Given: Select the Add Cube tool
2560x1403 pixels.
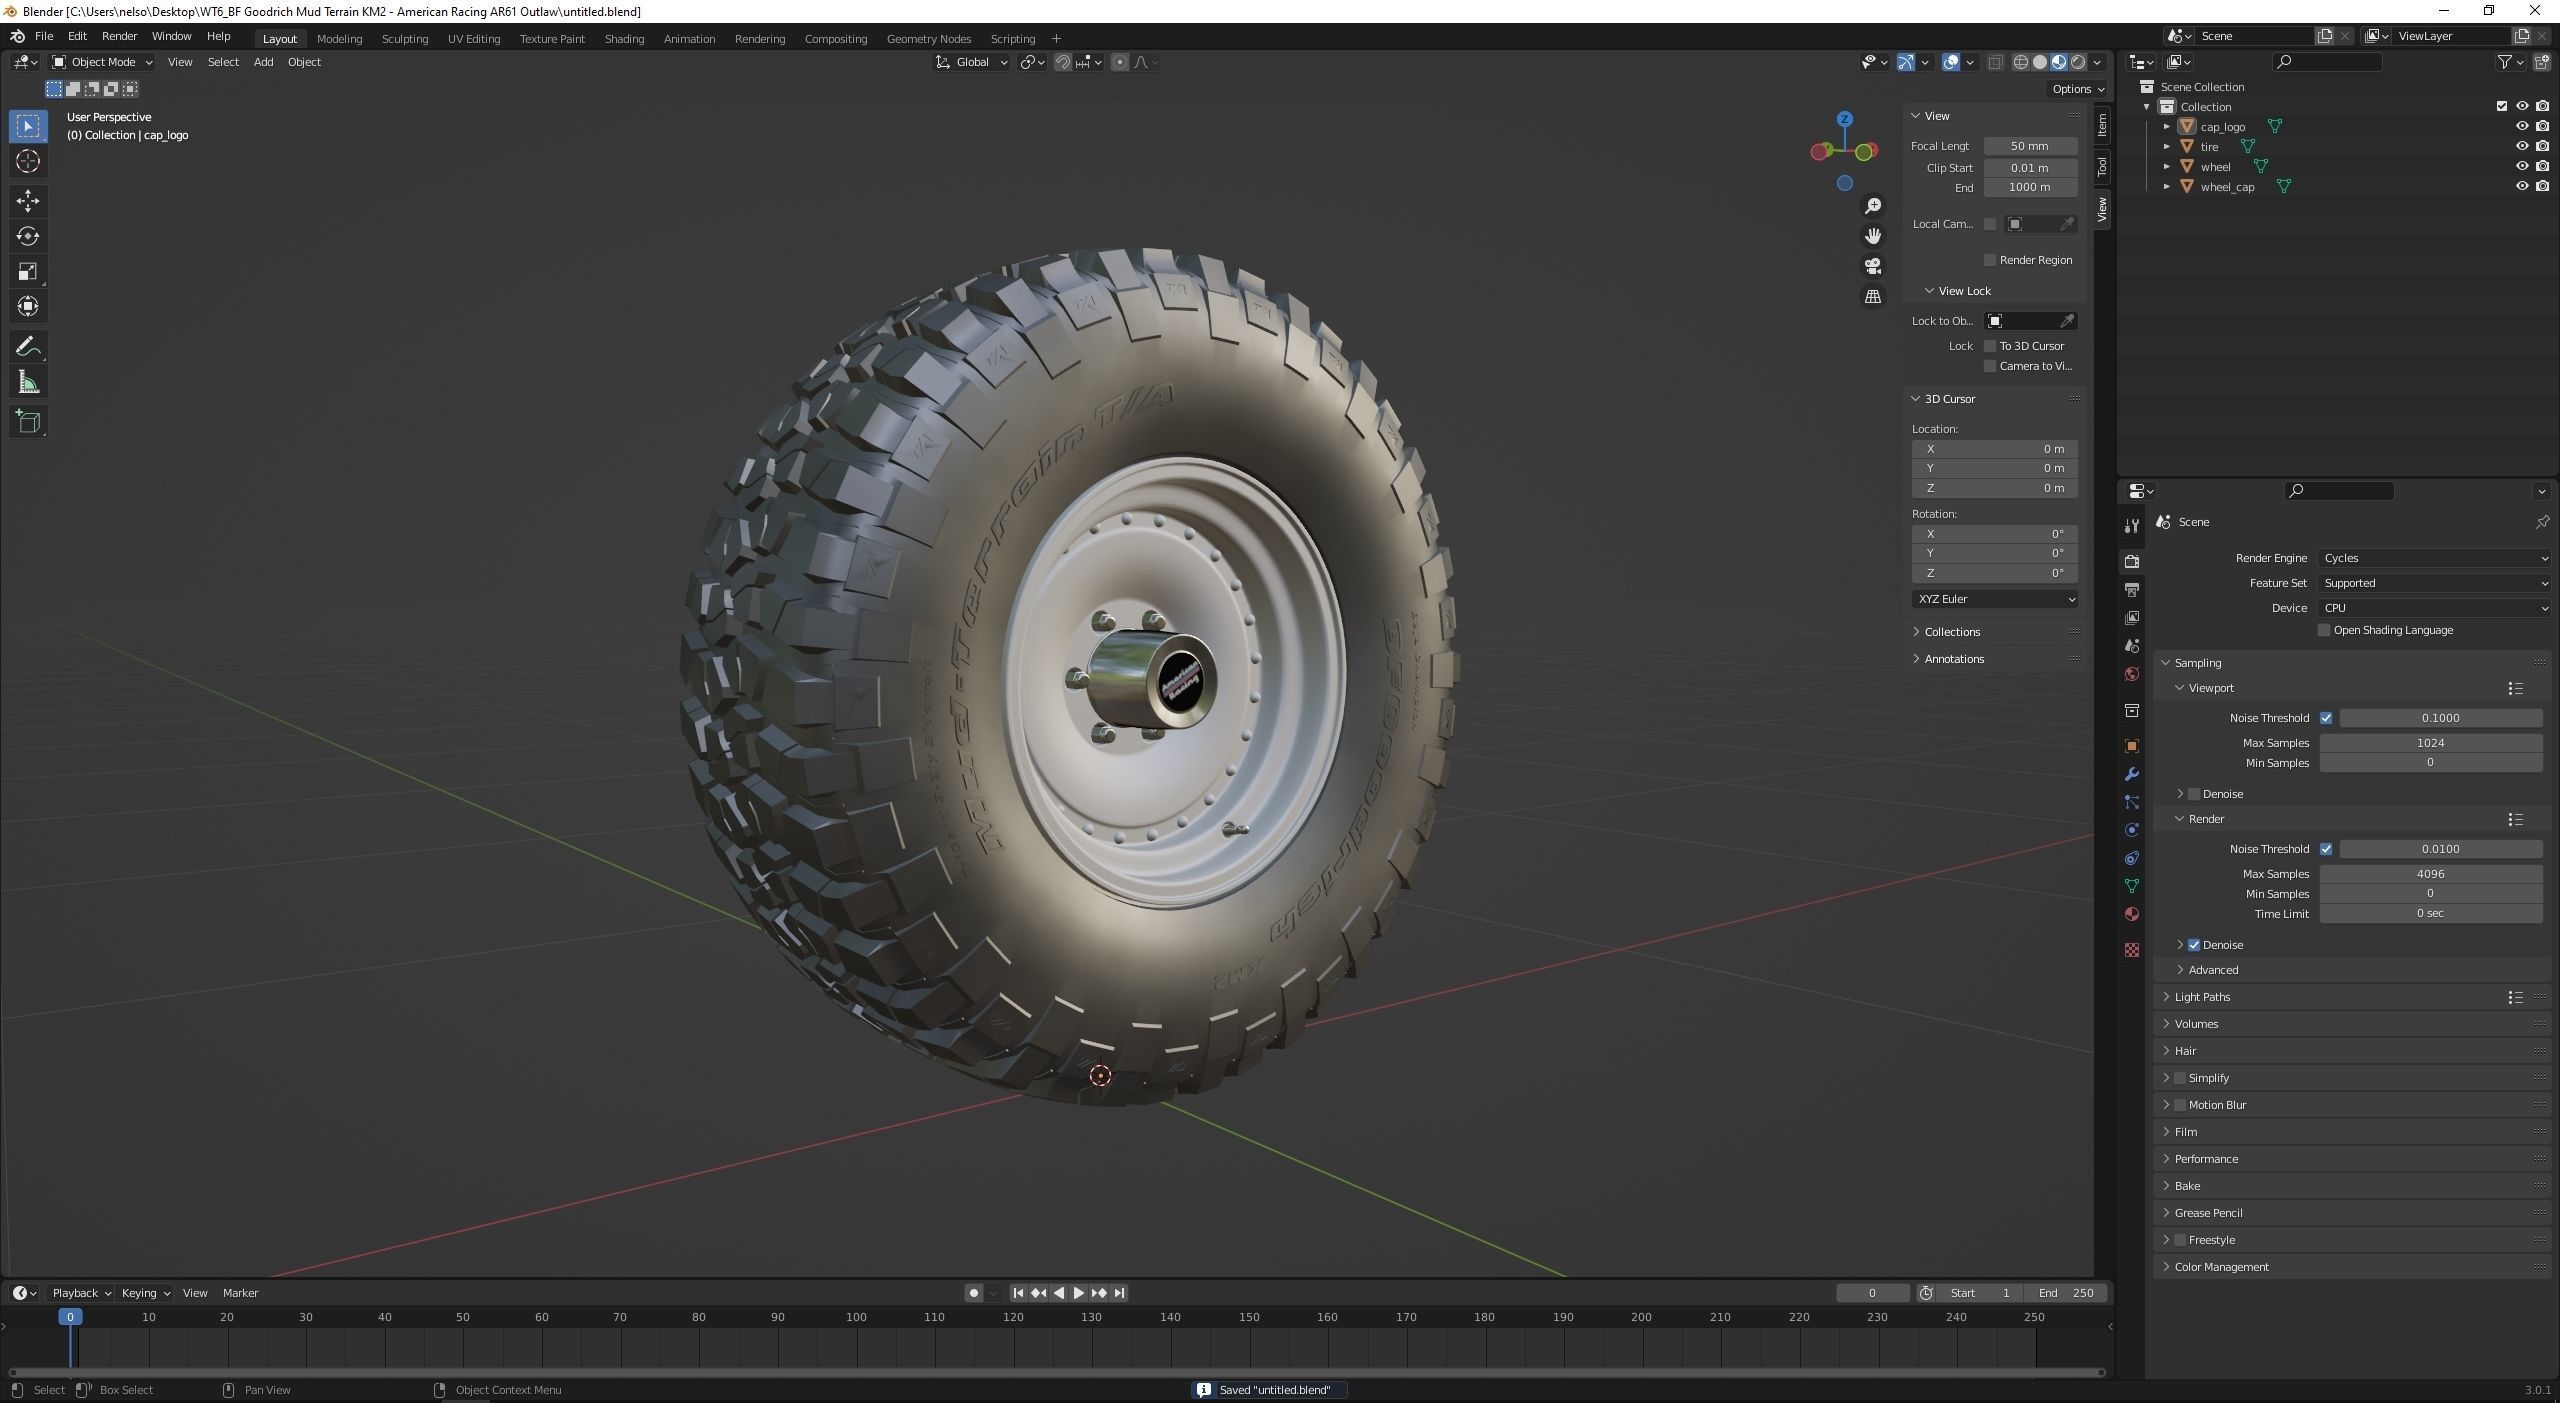Looking at the screenshot, I should coord(28,422).
